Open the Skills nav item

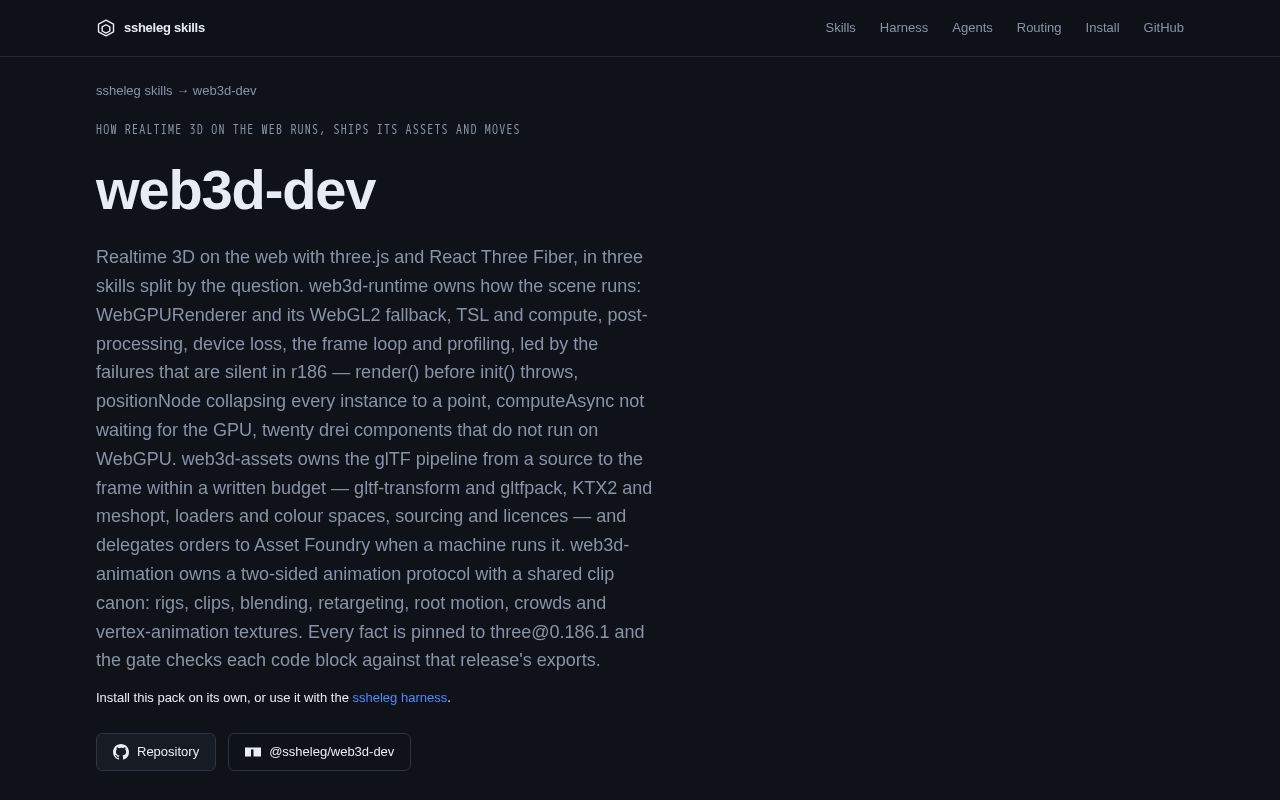840,28
